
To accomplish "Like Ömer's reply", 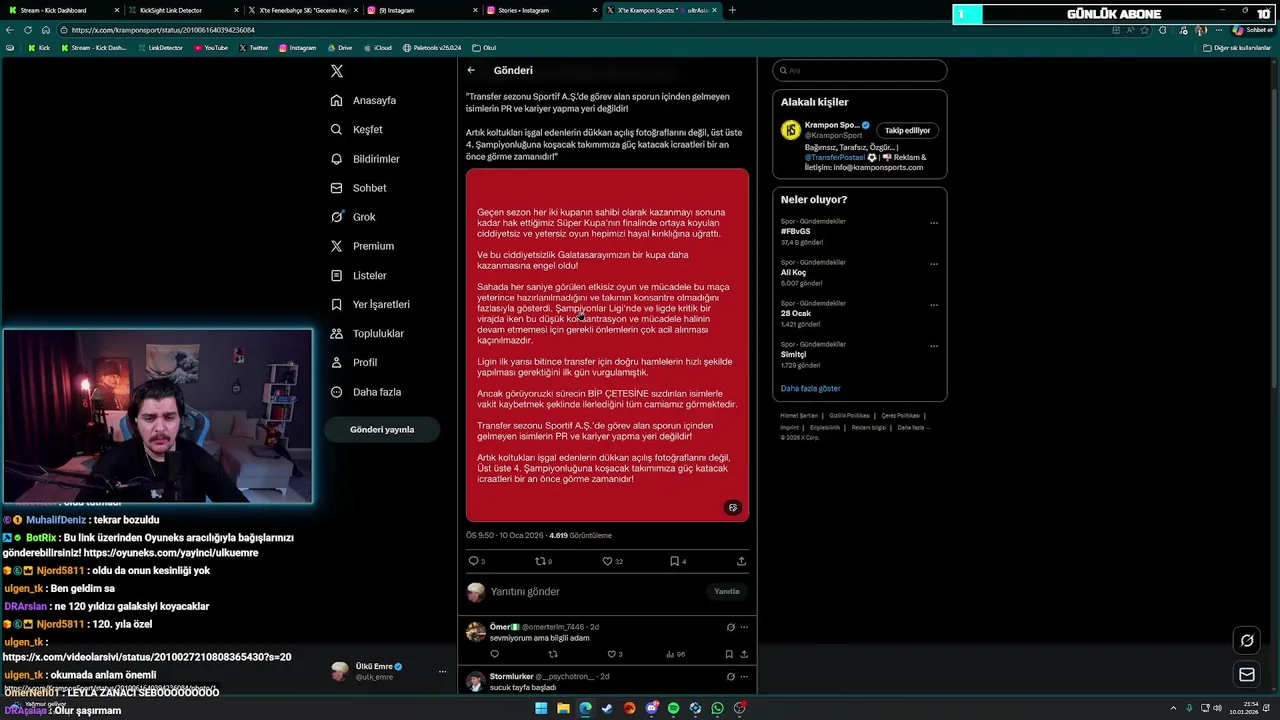I will click(611, 654).
